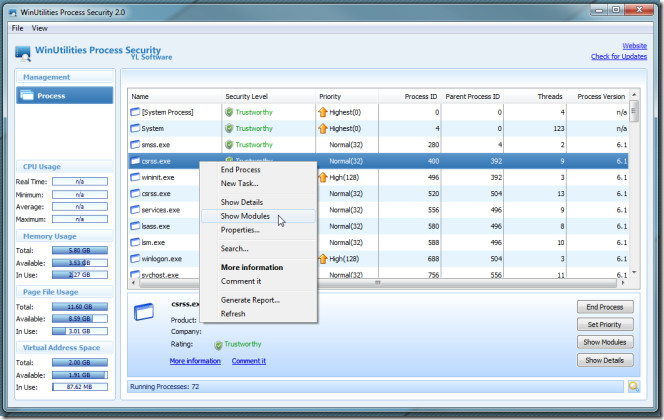Click the lsass.exe process icon
The image size is (664, 420).
(135, 226)
